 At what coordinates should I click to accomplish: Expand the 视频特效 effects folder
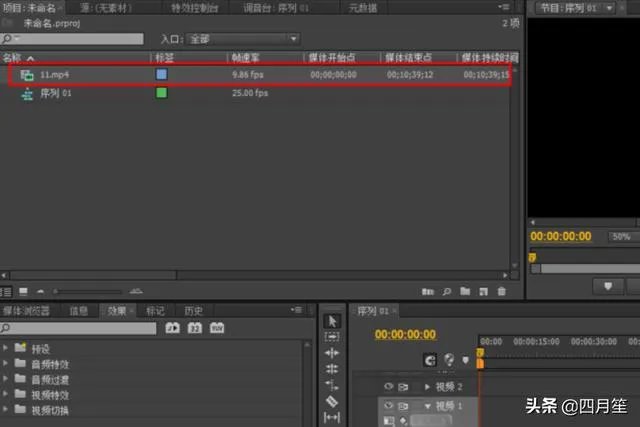coord(5,394)
